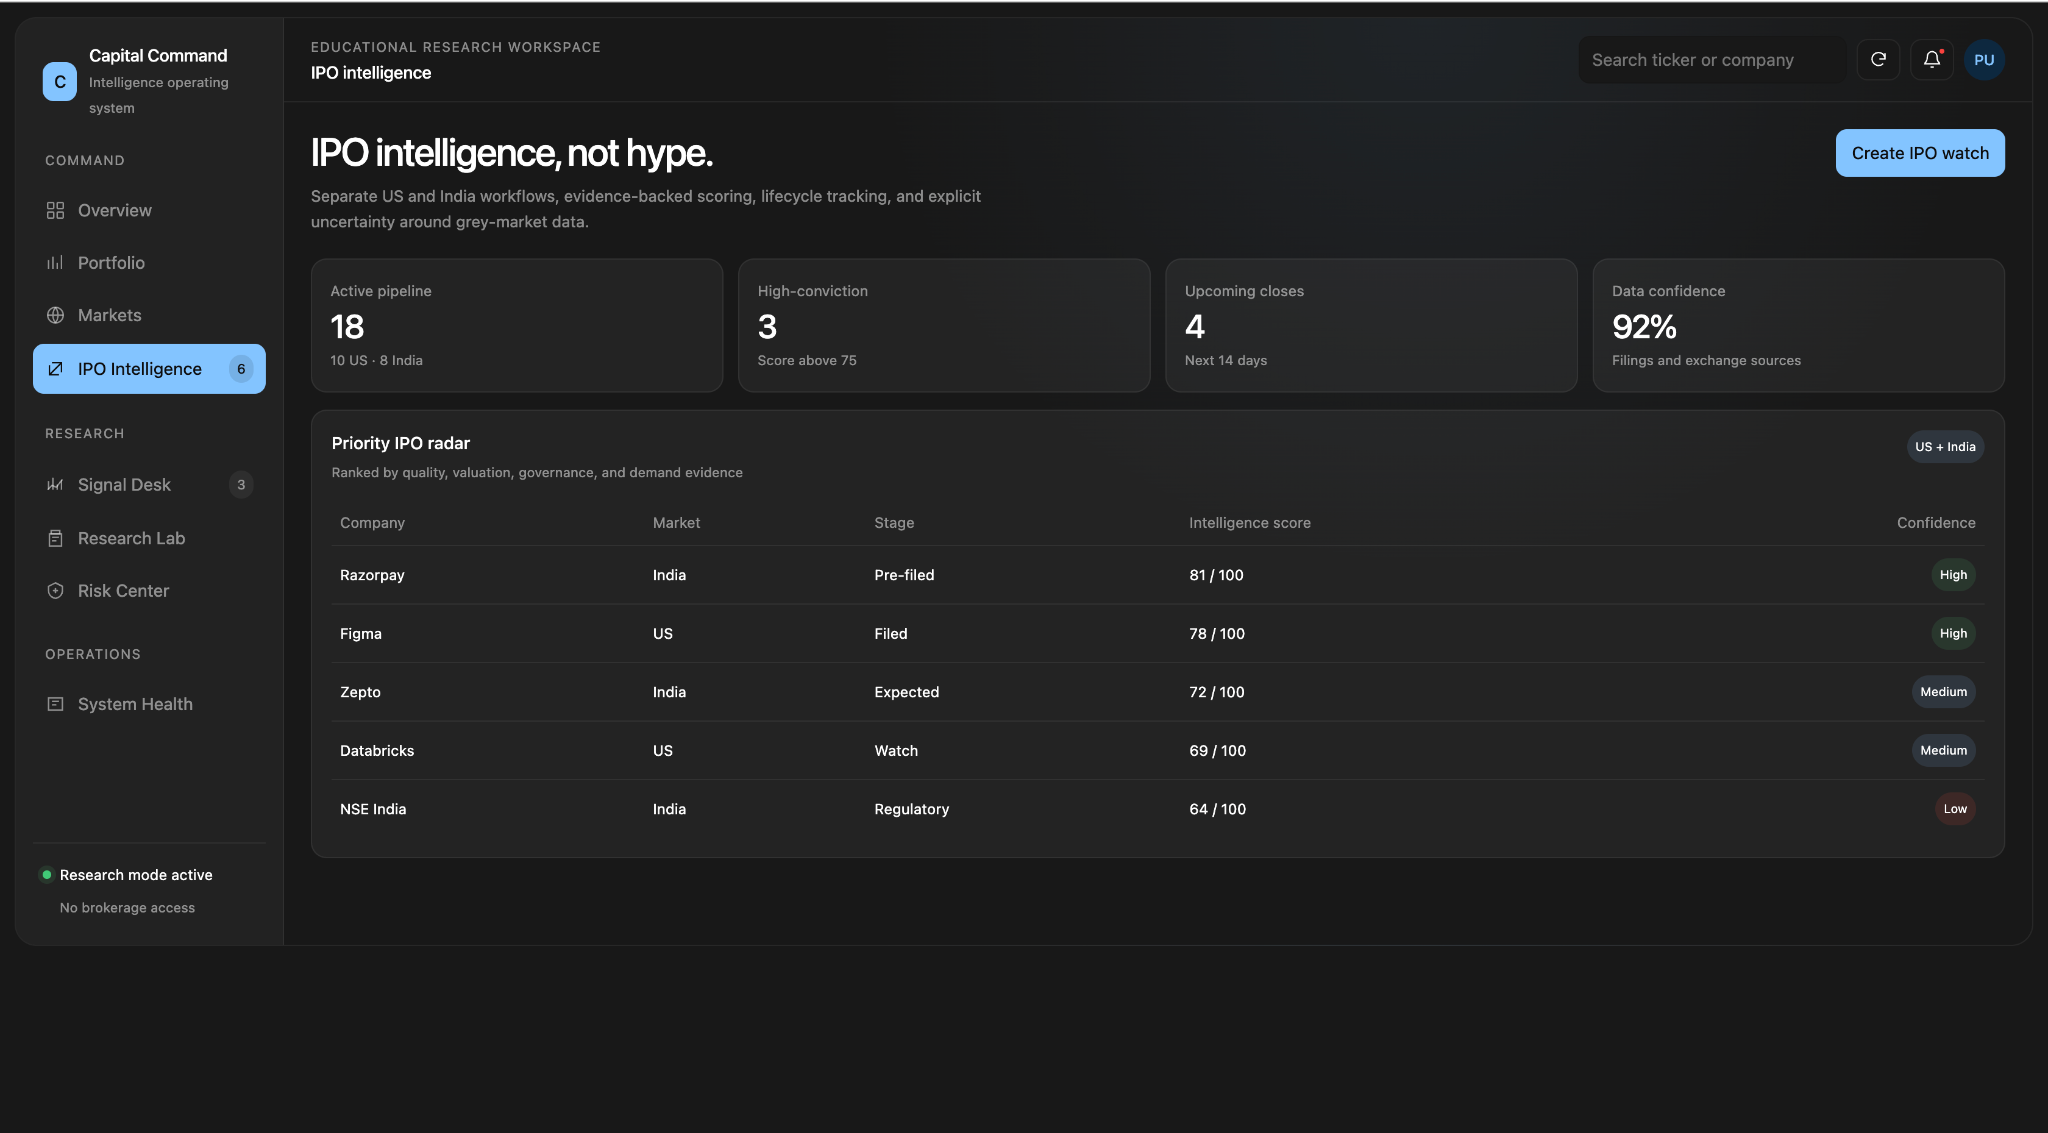Sort by Confidence column header
This screenshot has height=1133, width=2048.
1936,523
